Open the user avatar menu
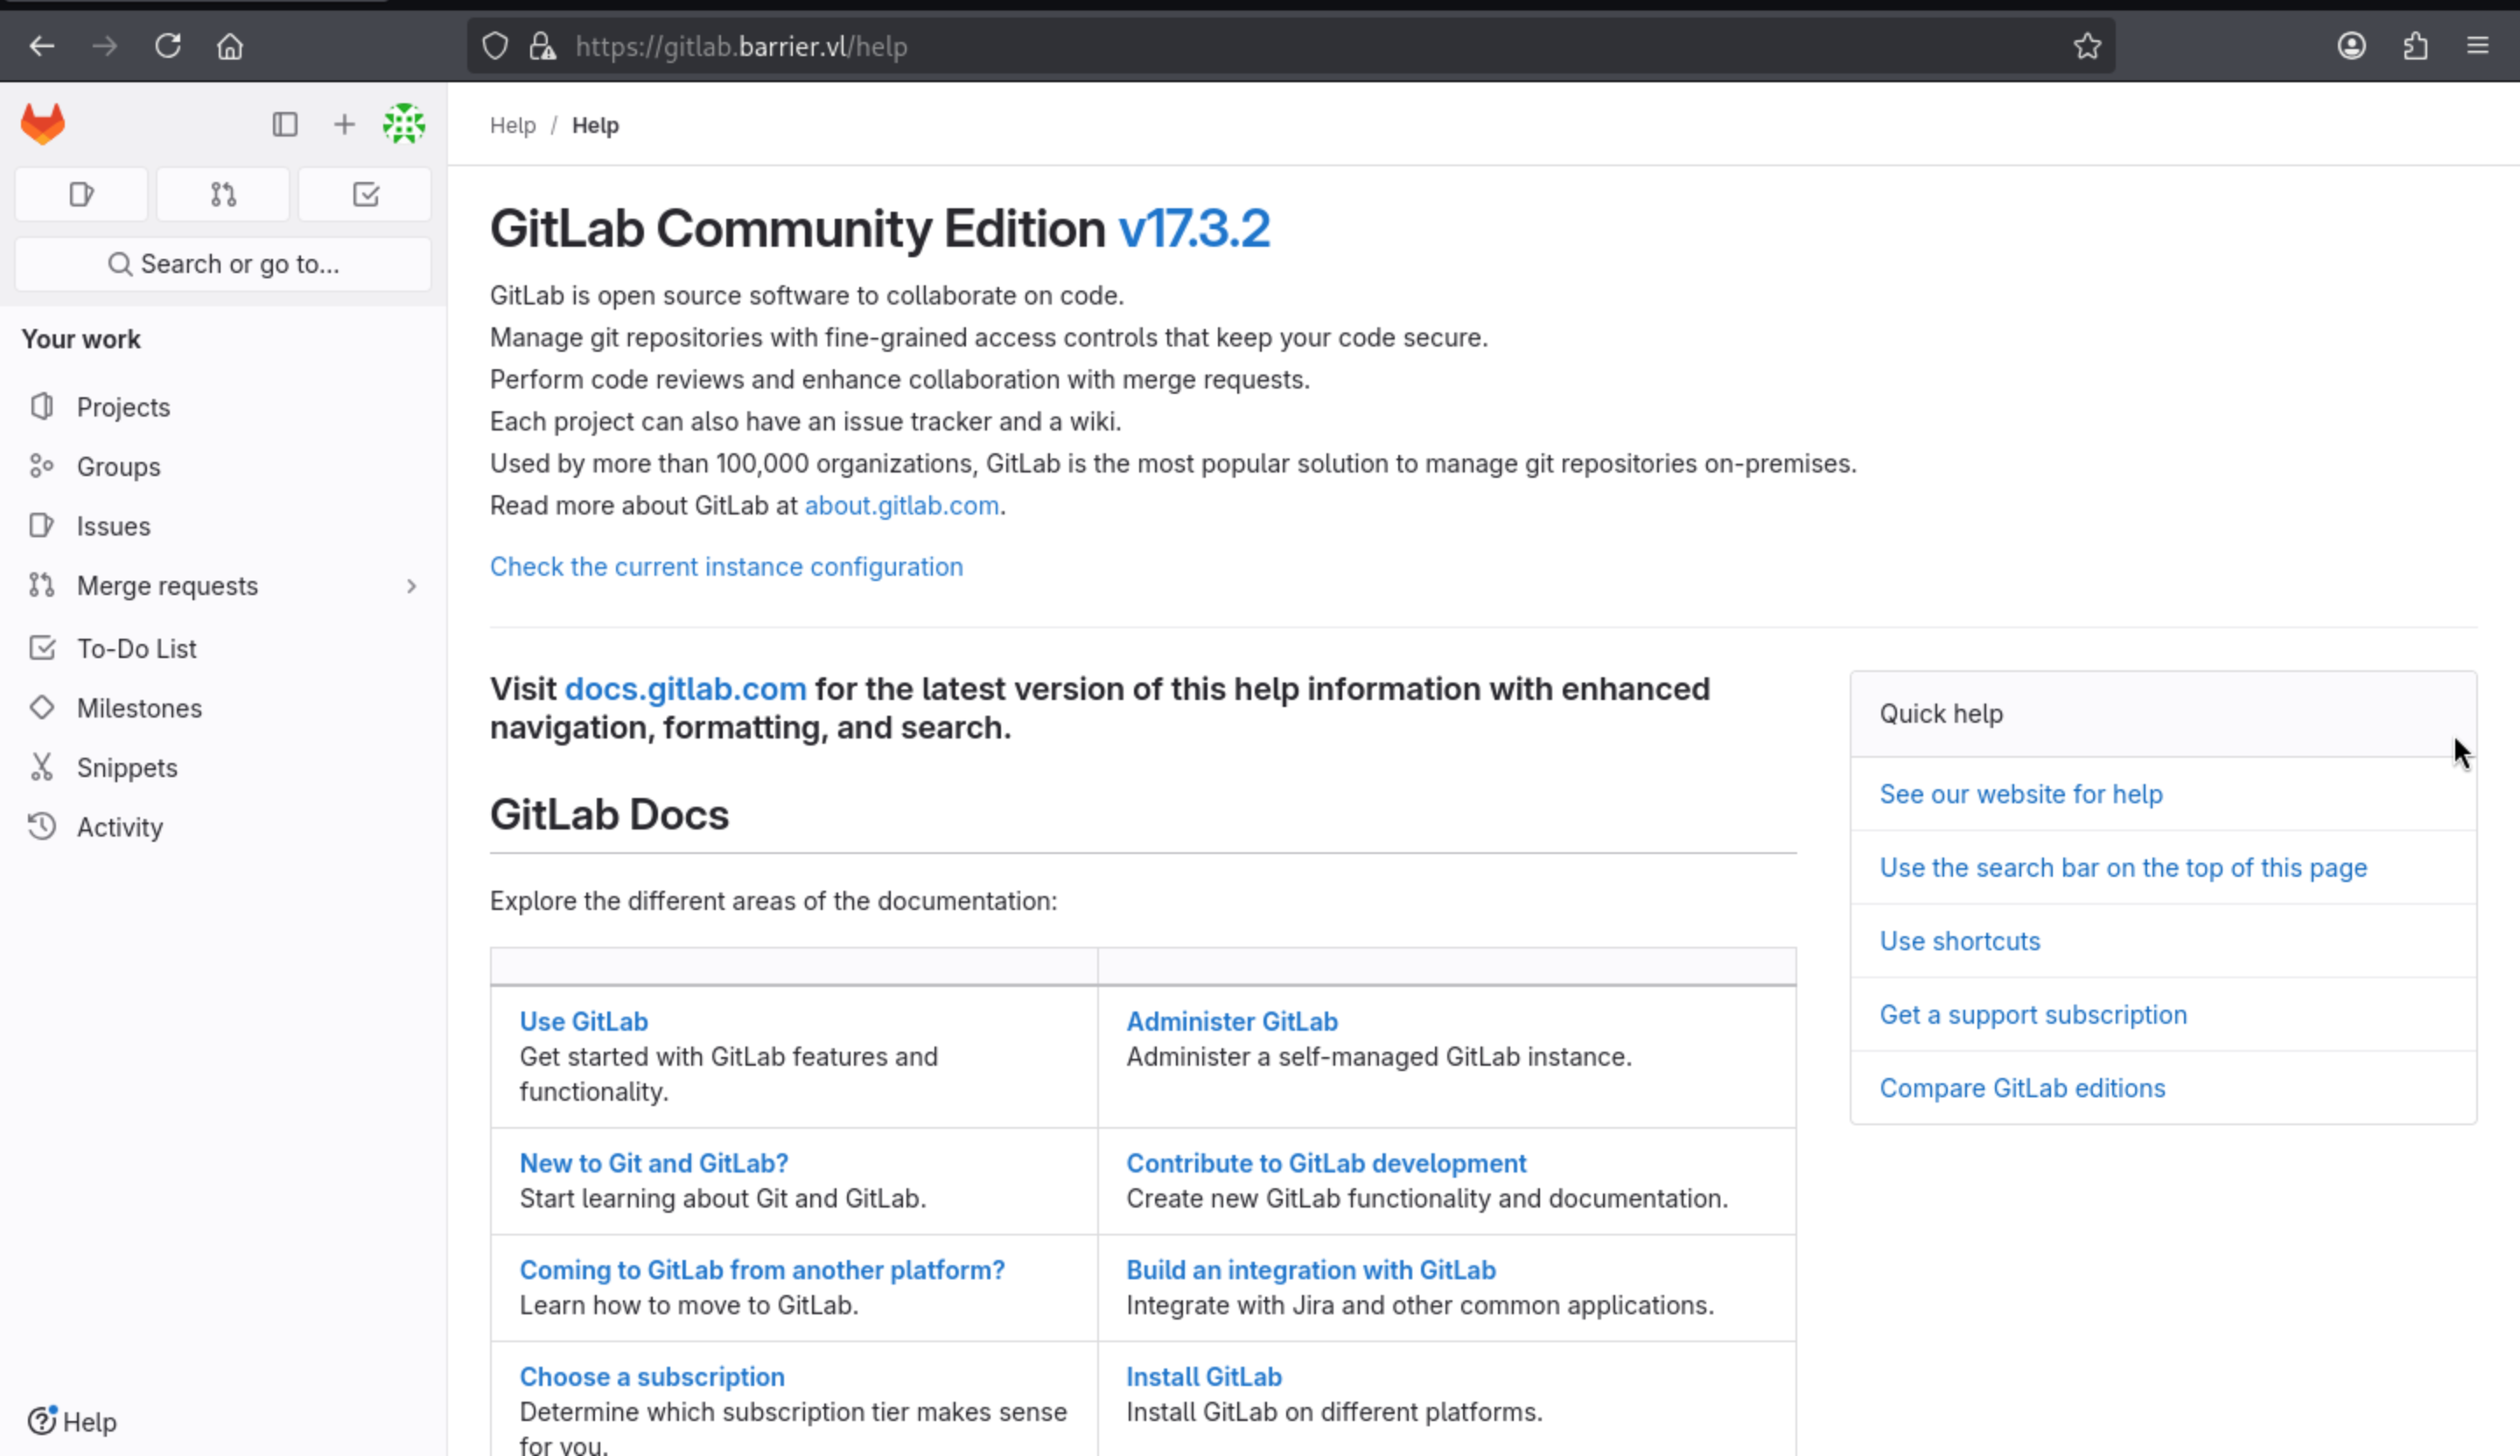Image resolution: width=2520 pixels, height=1456 pixels. pyautogui.click(x=404, y=124)
